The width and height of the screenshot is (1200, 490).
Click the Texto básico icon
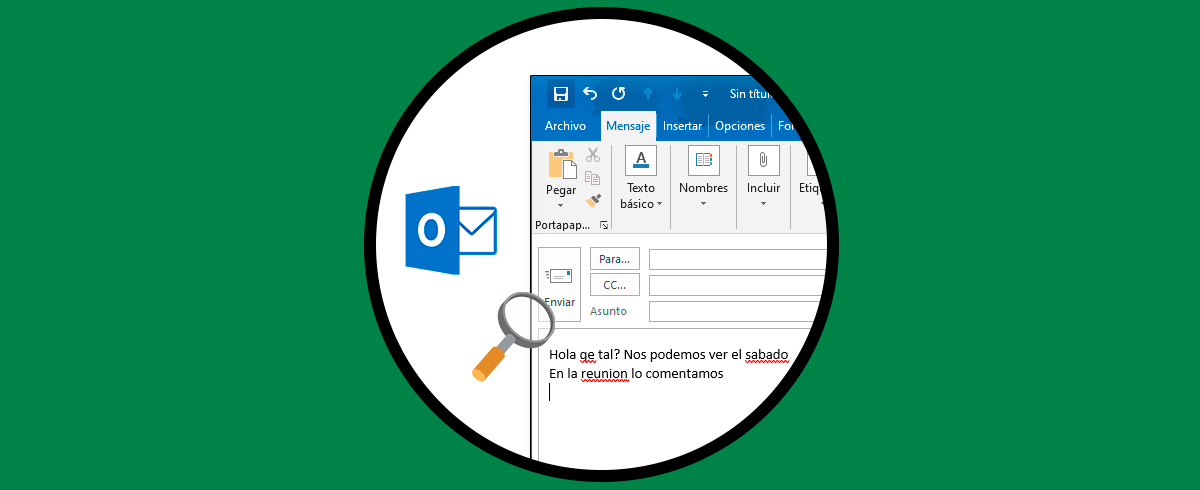click(x=641, y=160)
